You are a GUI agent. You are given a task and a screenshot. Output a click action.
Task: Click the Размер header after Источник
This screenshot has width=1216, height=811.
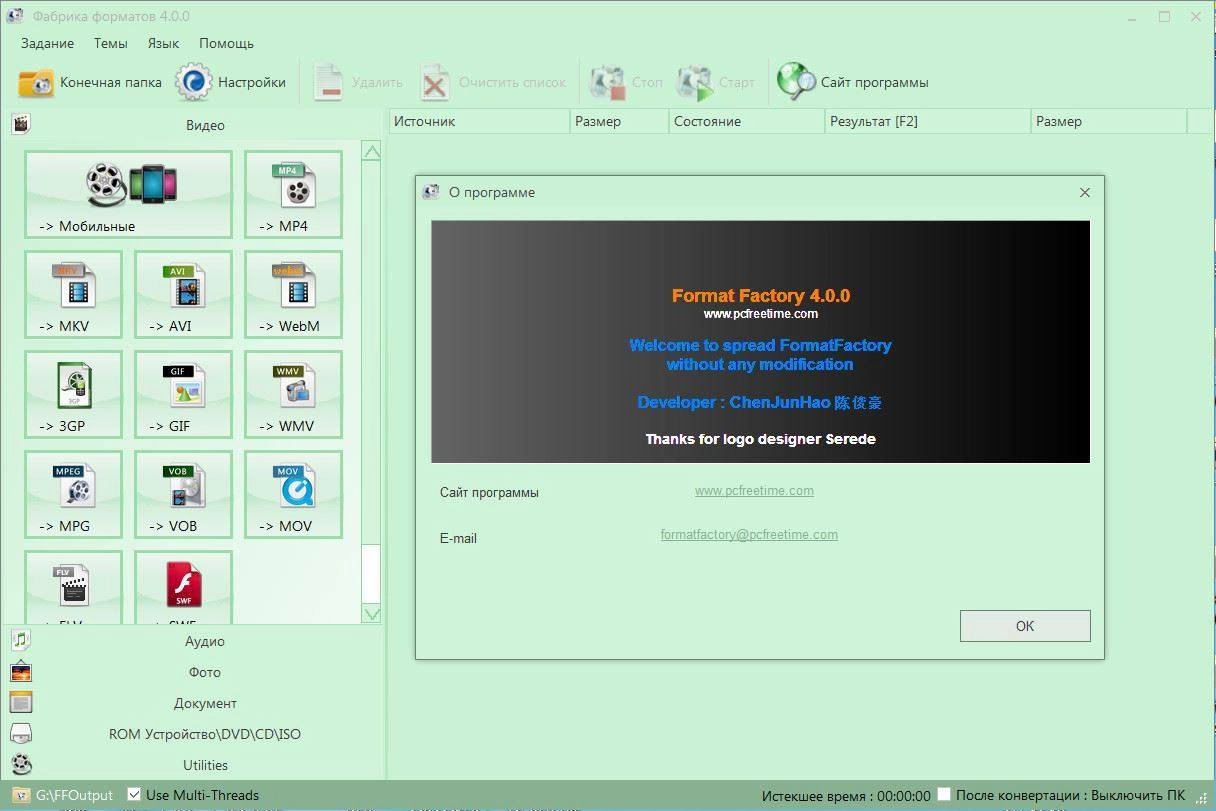coord(619,121)
